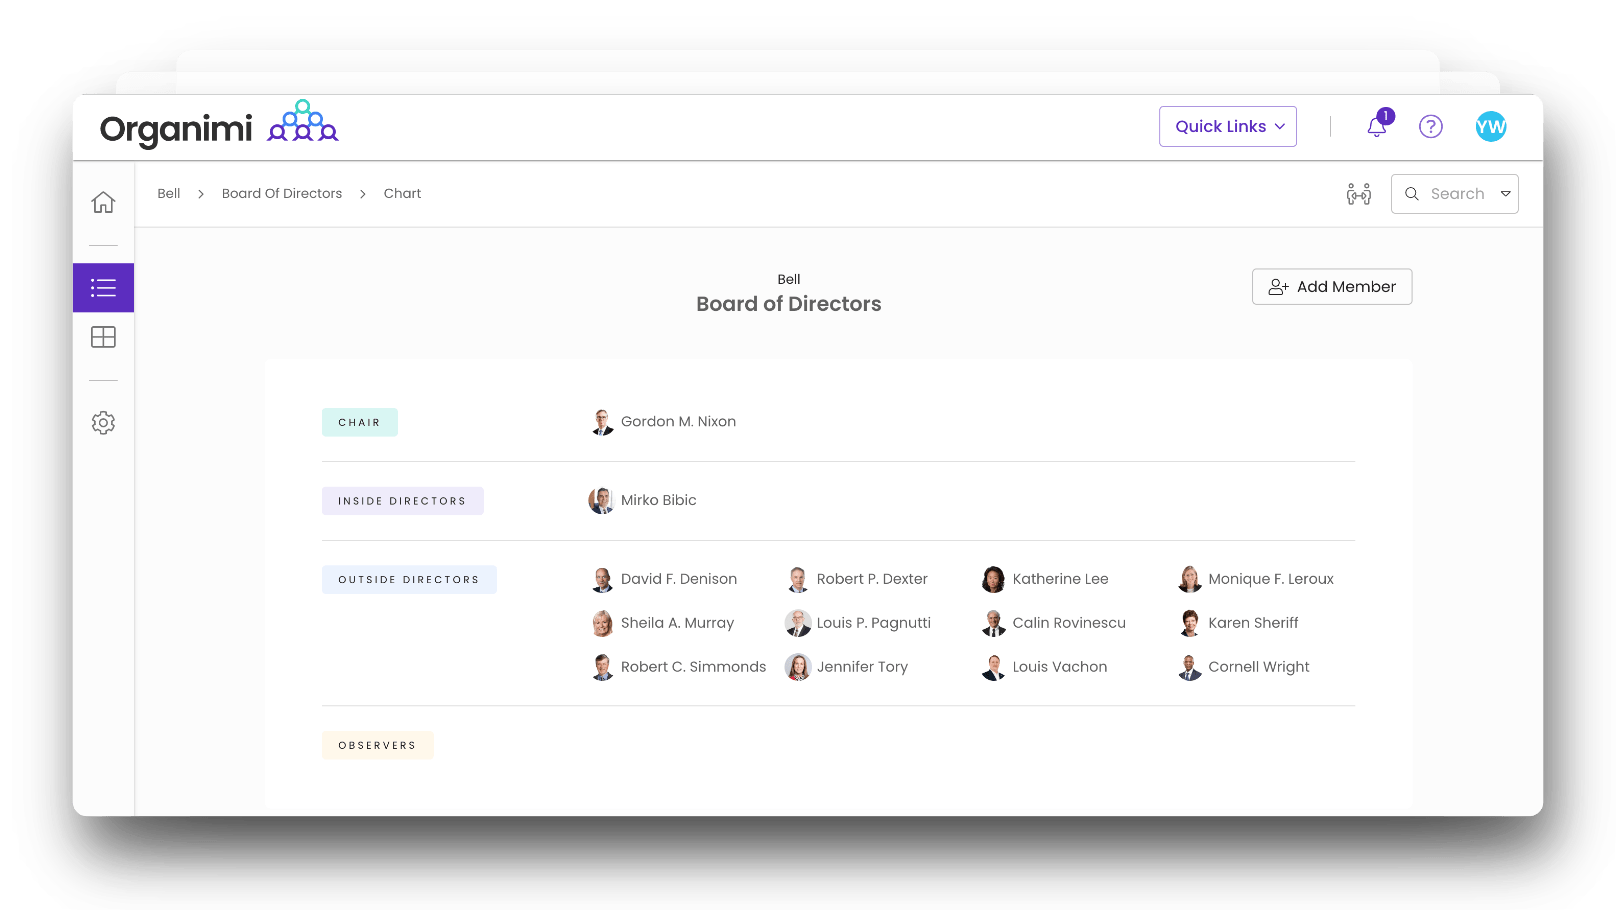Select Cornell Wright
The height and width of the screenshot is (910, 1616).
(1259, 667)
